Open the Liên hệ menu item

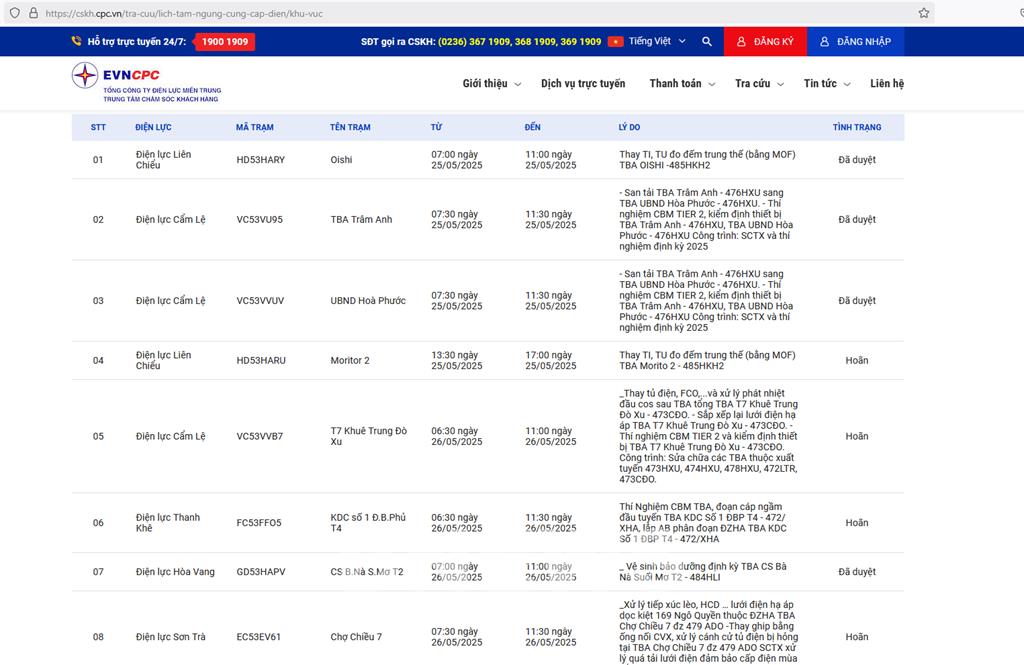pos(886,84)
